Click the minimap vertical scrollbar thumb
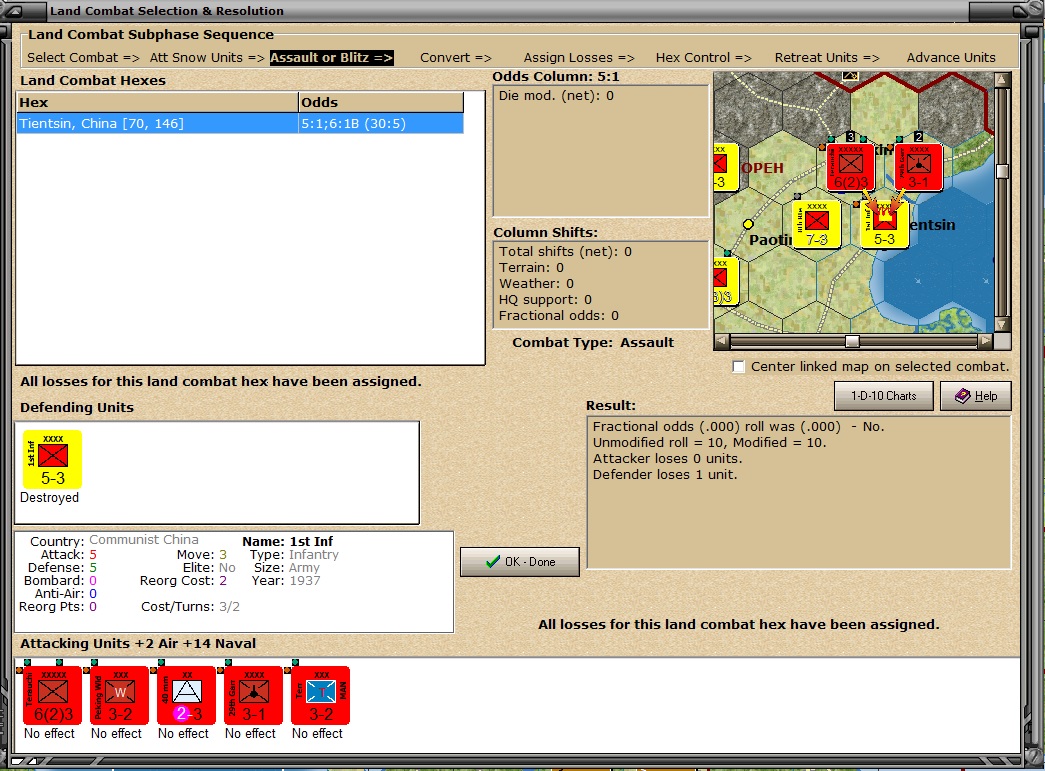Image resolution: width=1045 pixels, height=771 pixels. coord(1002,171)
